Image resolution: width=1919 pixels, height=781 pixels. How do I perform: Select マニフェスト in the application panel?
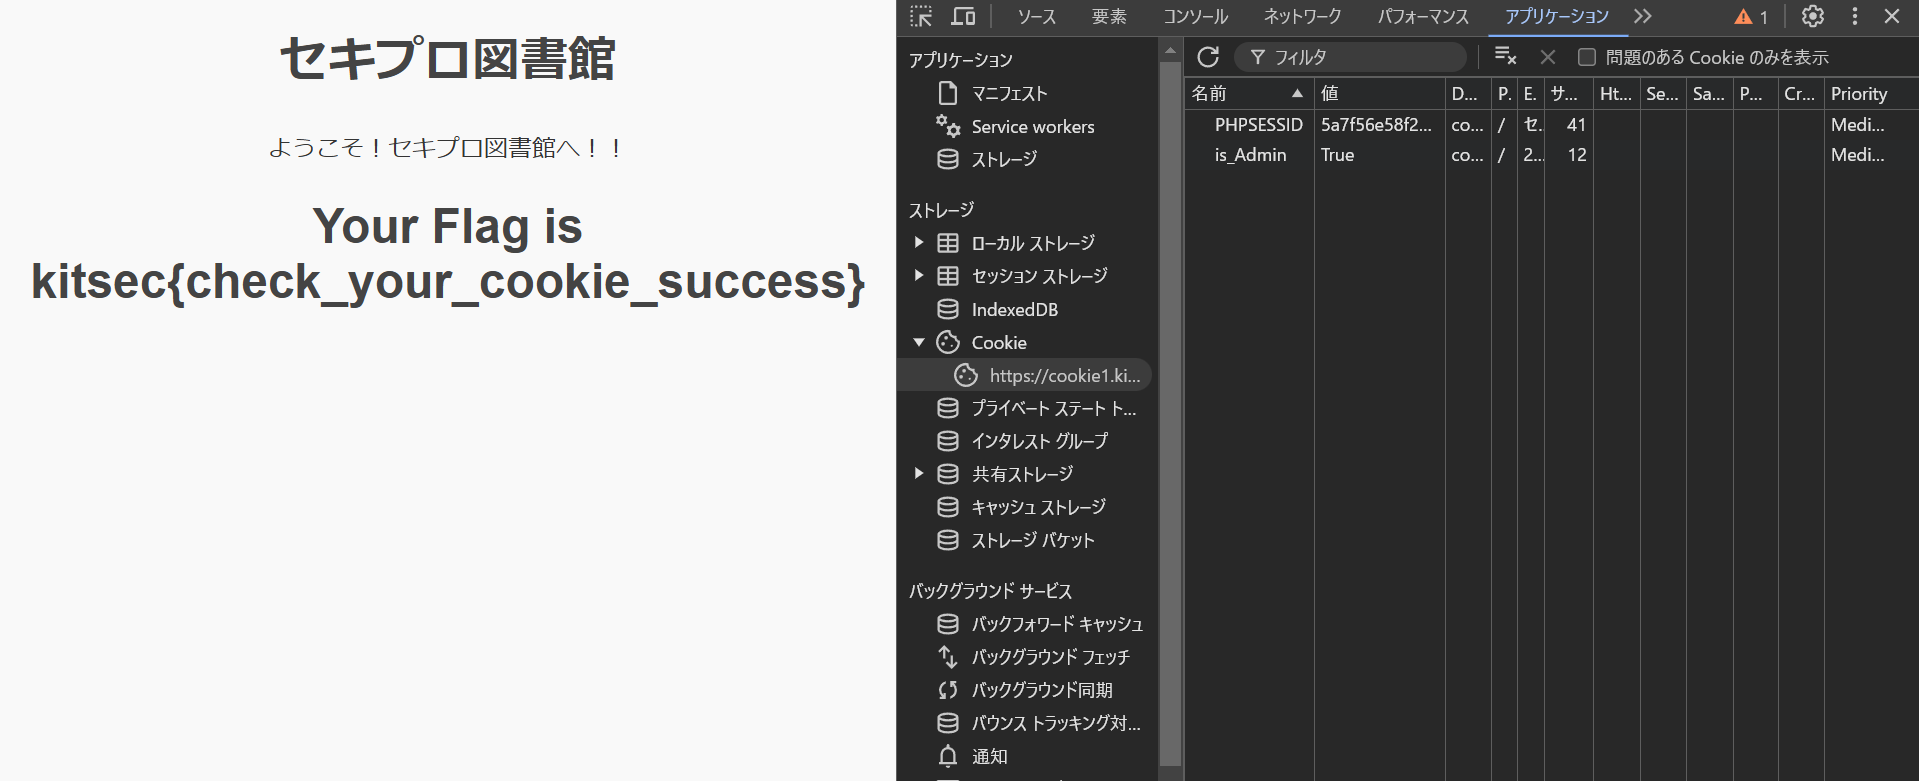1009,93
